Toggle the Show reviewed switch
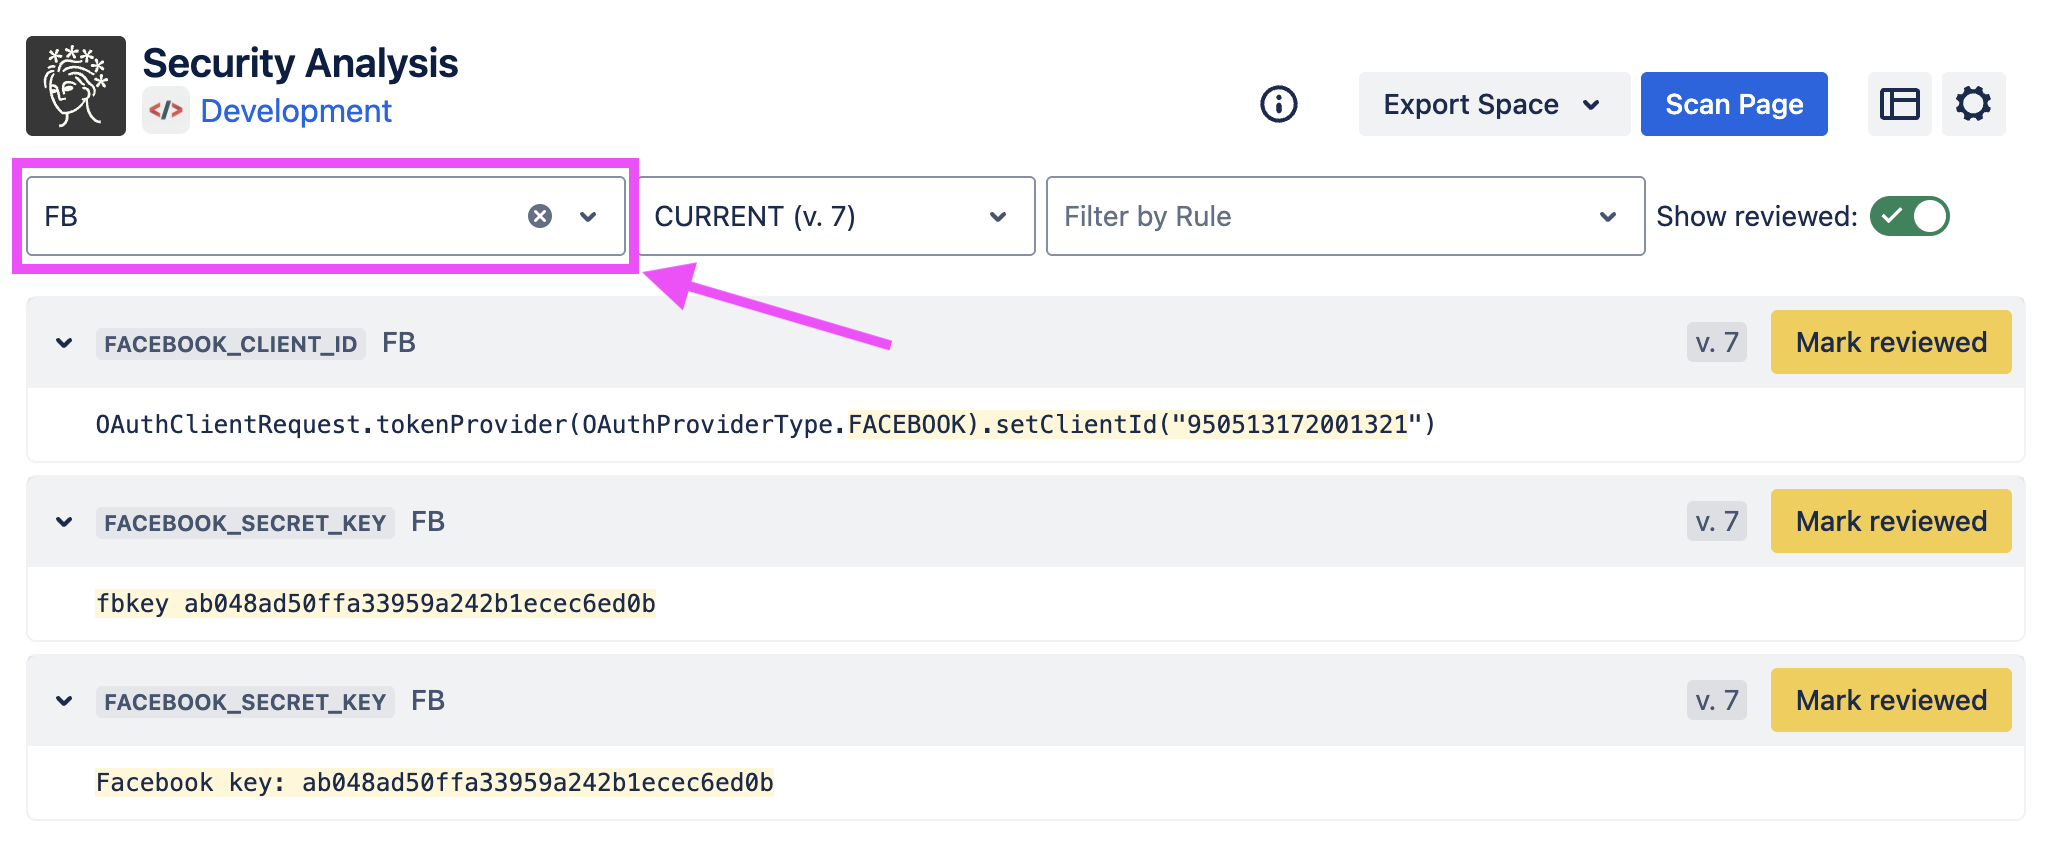 [x=1910, y=216]
